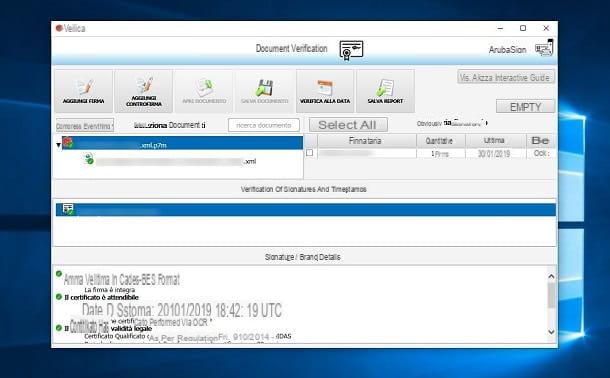Click the Signature / Brand Details header
Viewport: 610px width, 378px height.
(x=303, y=257)
